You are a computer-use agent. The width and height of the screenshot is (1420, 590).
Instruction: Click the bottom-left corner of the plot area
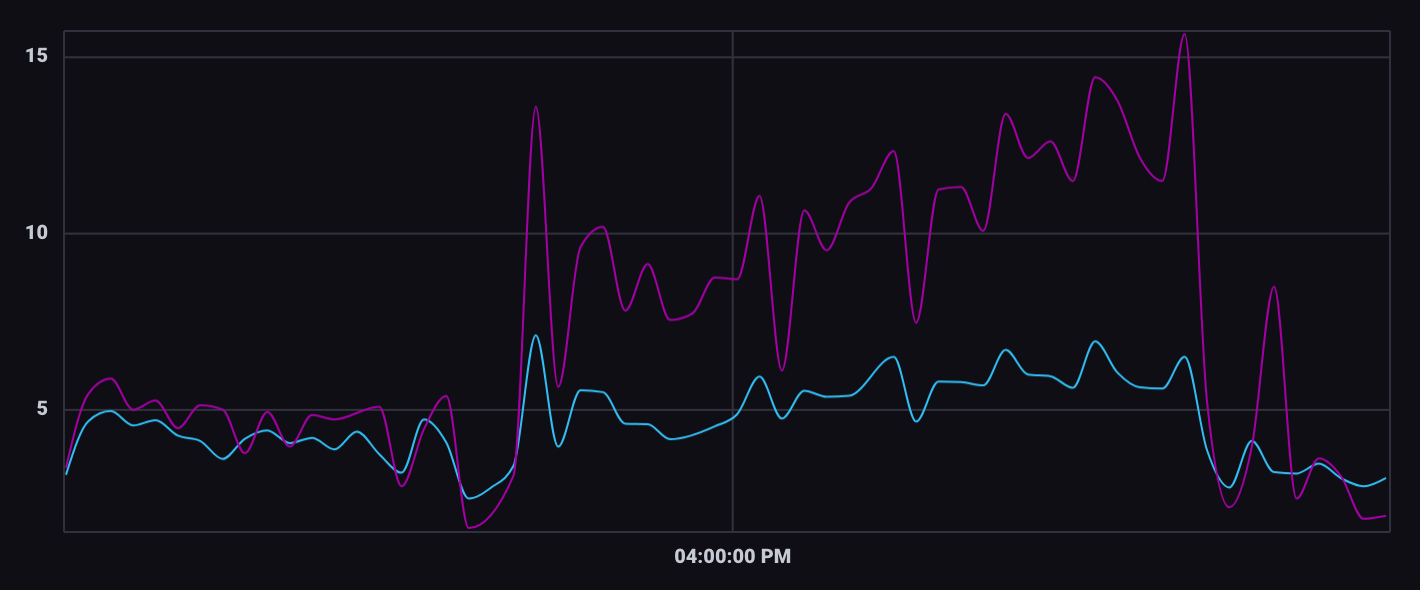pyautogui.click(x=62, y=531)
